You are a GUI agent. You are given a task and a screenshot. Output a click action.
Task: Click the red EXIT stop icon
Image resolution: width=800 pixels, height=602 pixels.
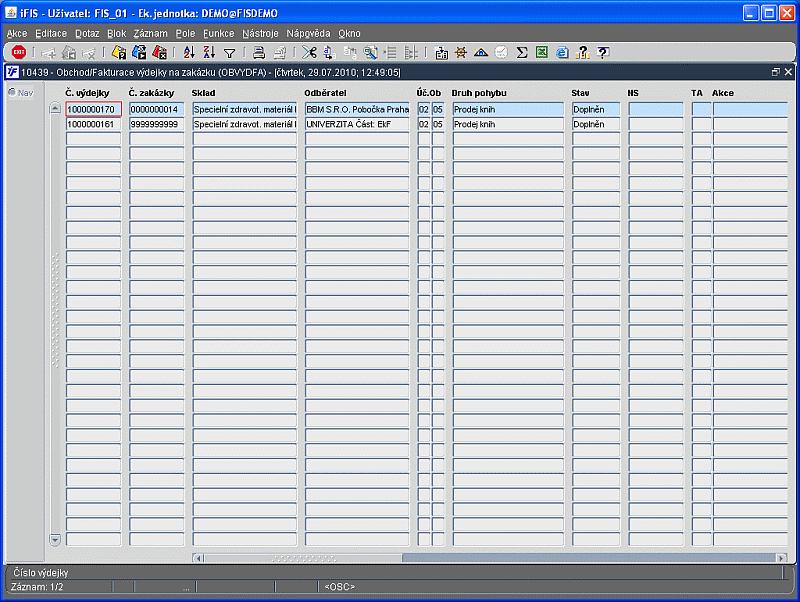point(19,52)
